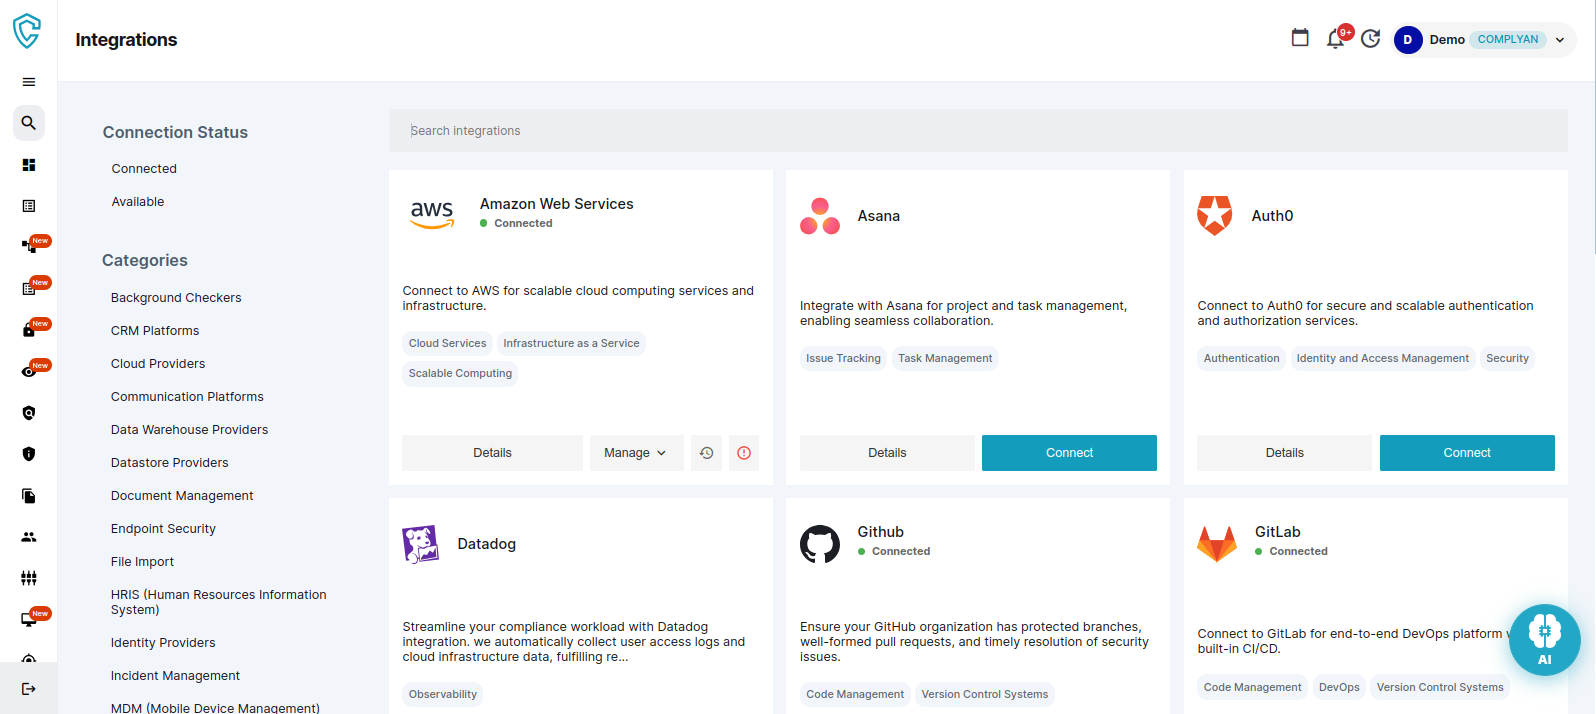Open Details for Auth0
1596x714 pixels.
1284,453
